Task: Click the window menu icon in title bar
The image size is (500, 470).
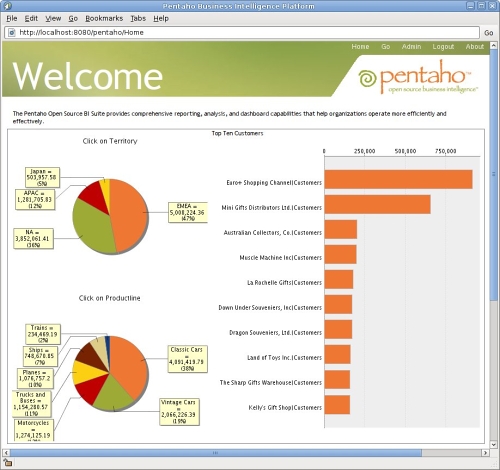Action: pos(7,6)
